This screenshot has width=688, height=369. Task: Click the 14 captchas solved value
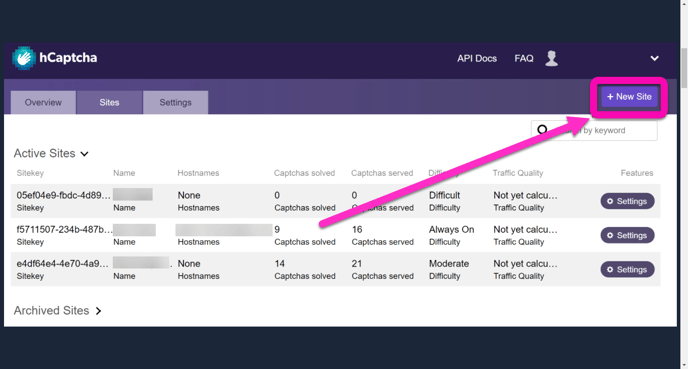(x=280, y=264)
